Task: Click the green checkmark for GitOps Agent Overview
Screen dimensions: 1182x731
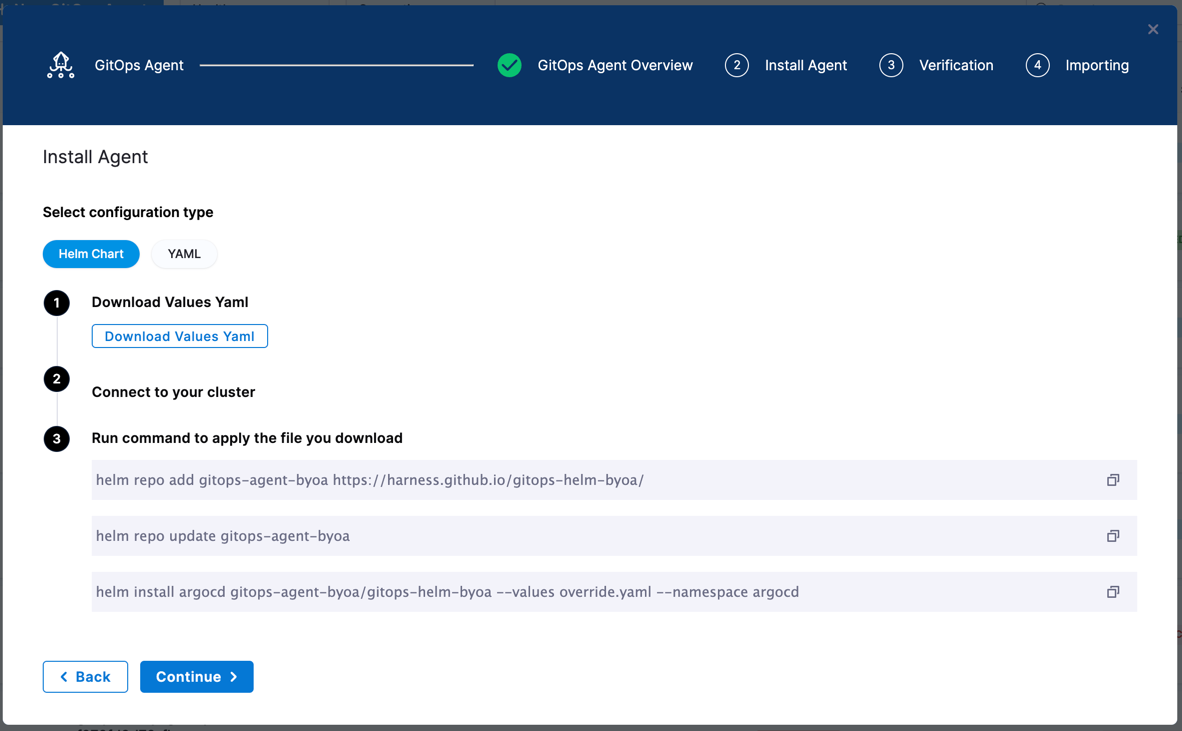Action: point(509,65)
